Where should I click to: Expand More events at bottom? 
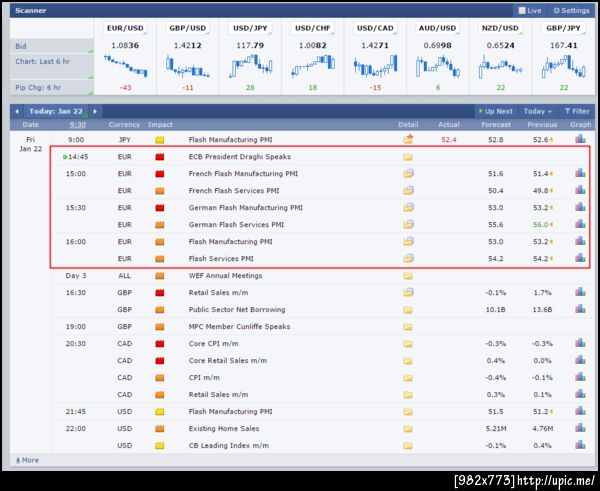(27, 460)
